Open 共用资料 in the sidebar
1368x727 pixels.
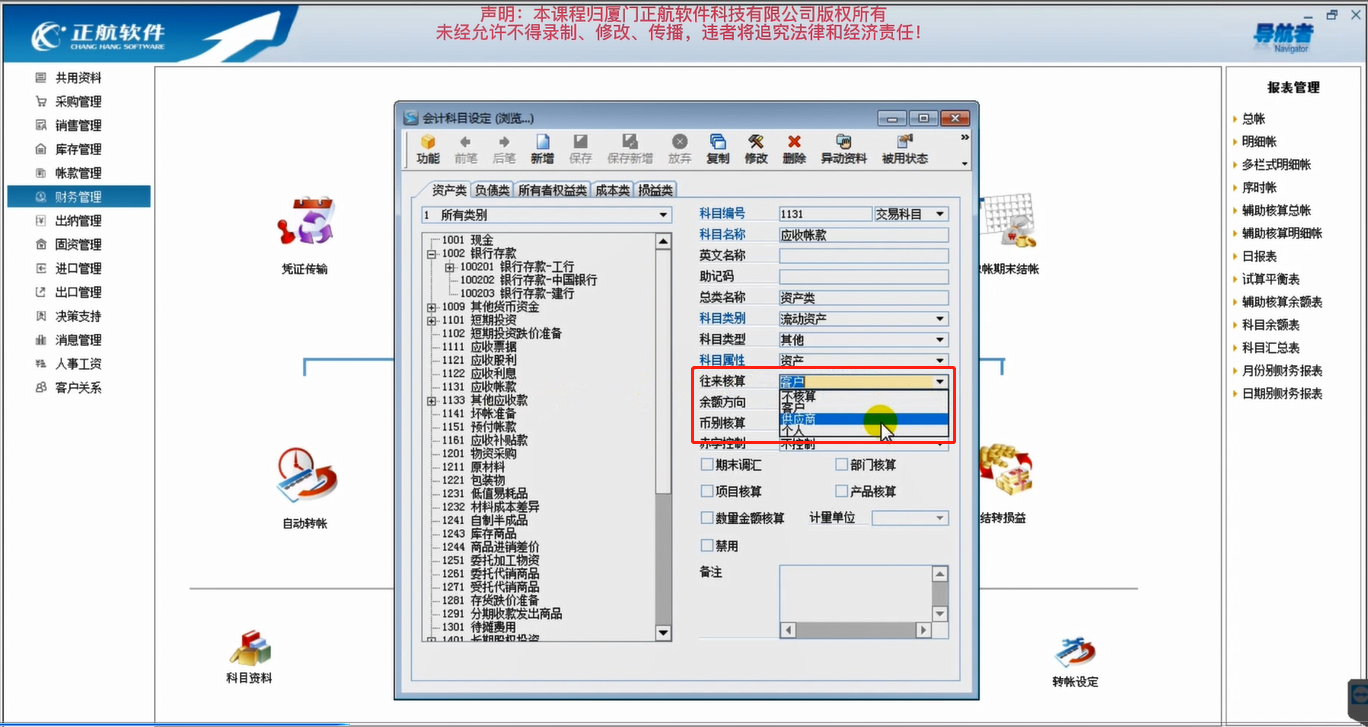coord(78,78)
